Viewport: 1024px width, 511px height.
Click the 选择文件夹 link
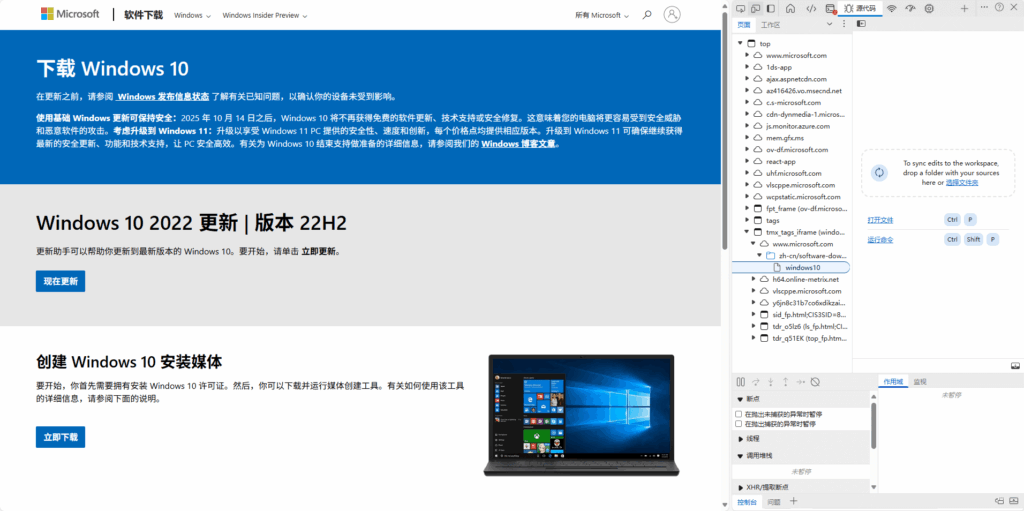(x=962, y=183)
